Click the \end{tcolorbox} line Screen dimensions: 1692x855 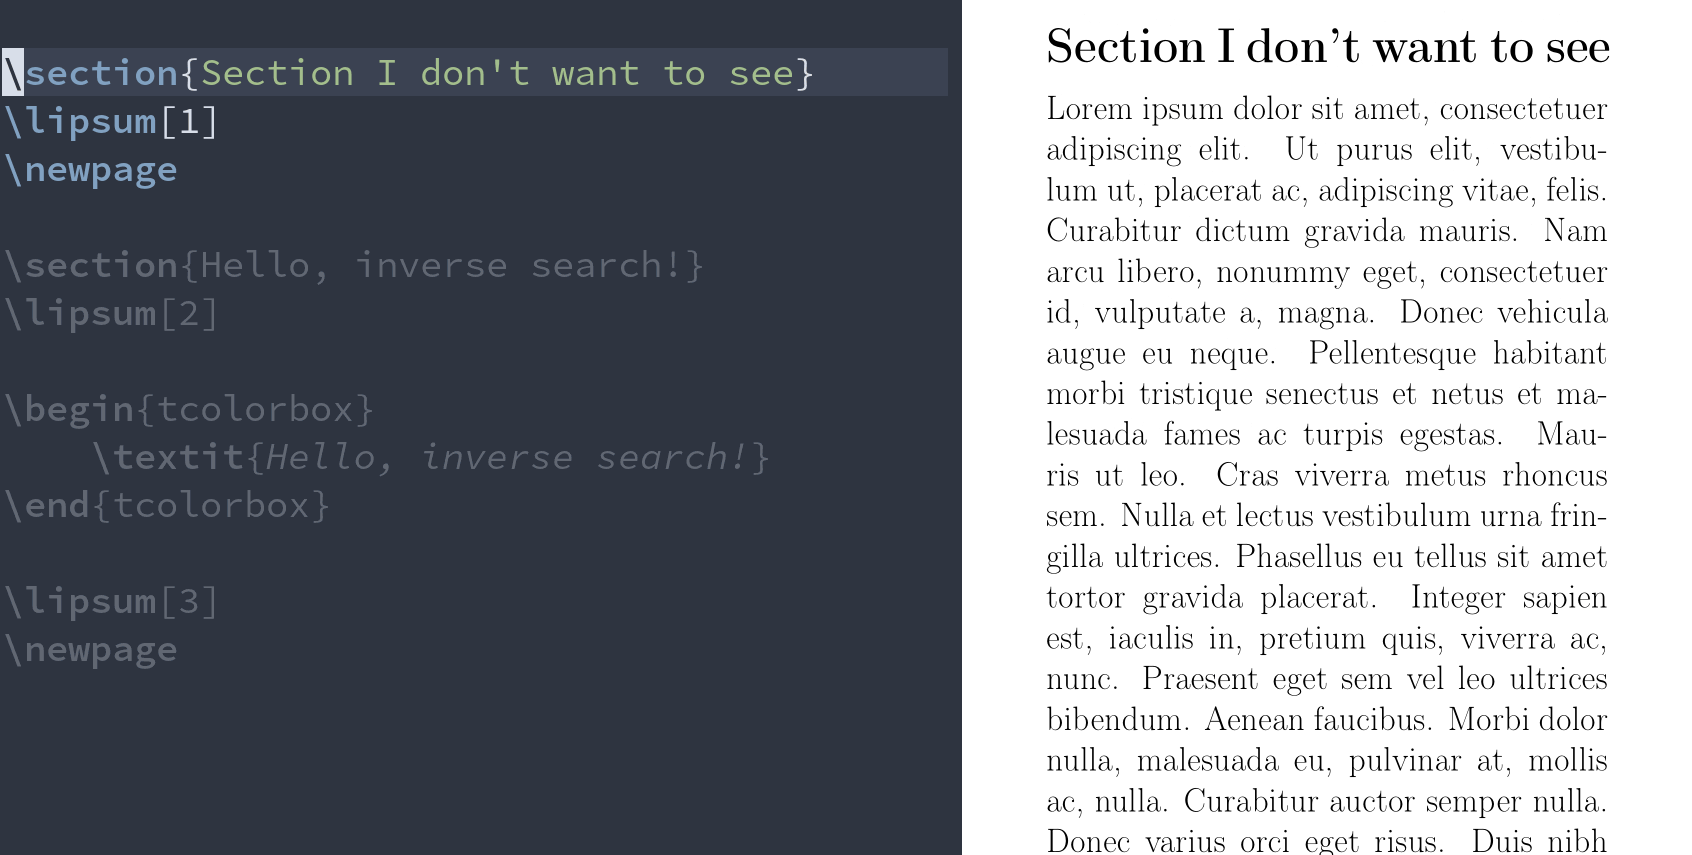167,506
